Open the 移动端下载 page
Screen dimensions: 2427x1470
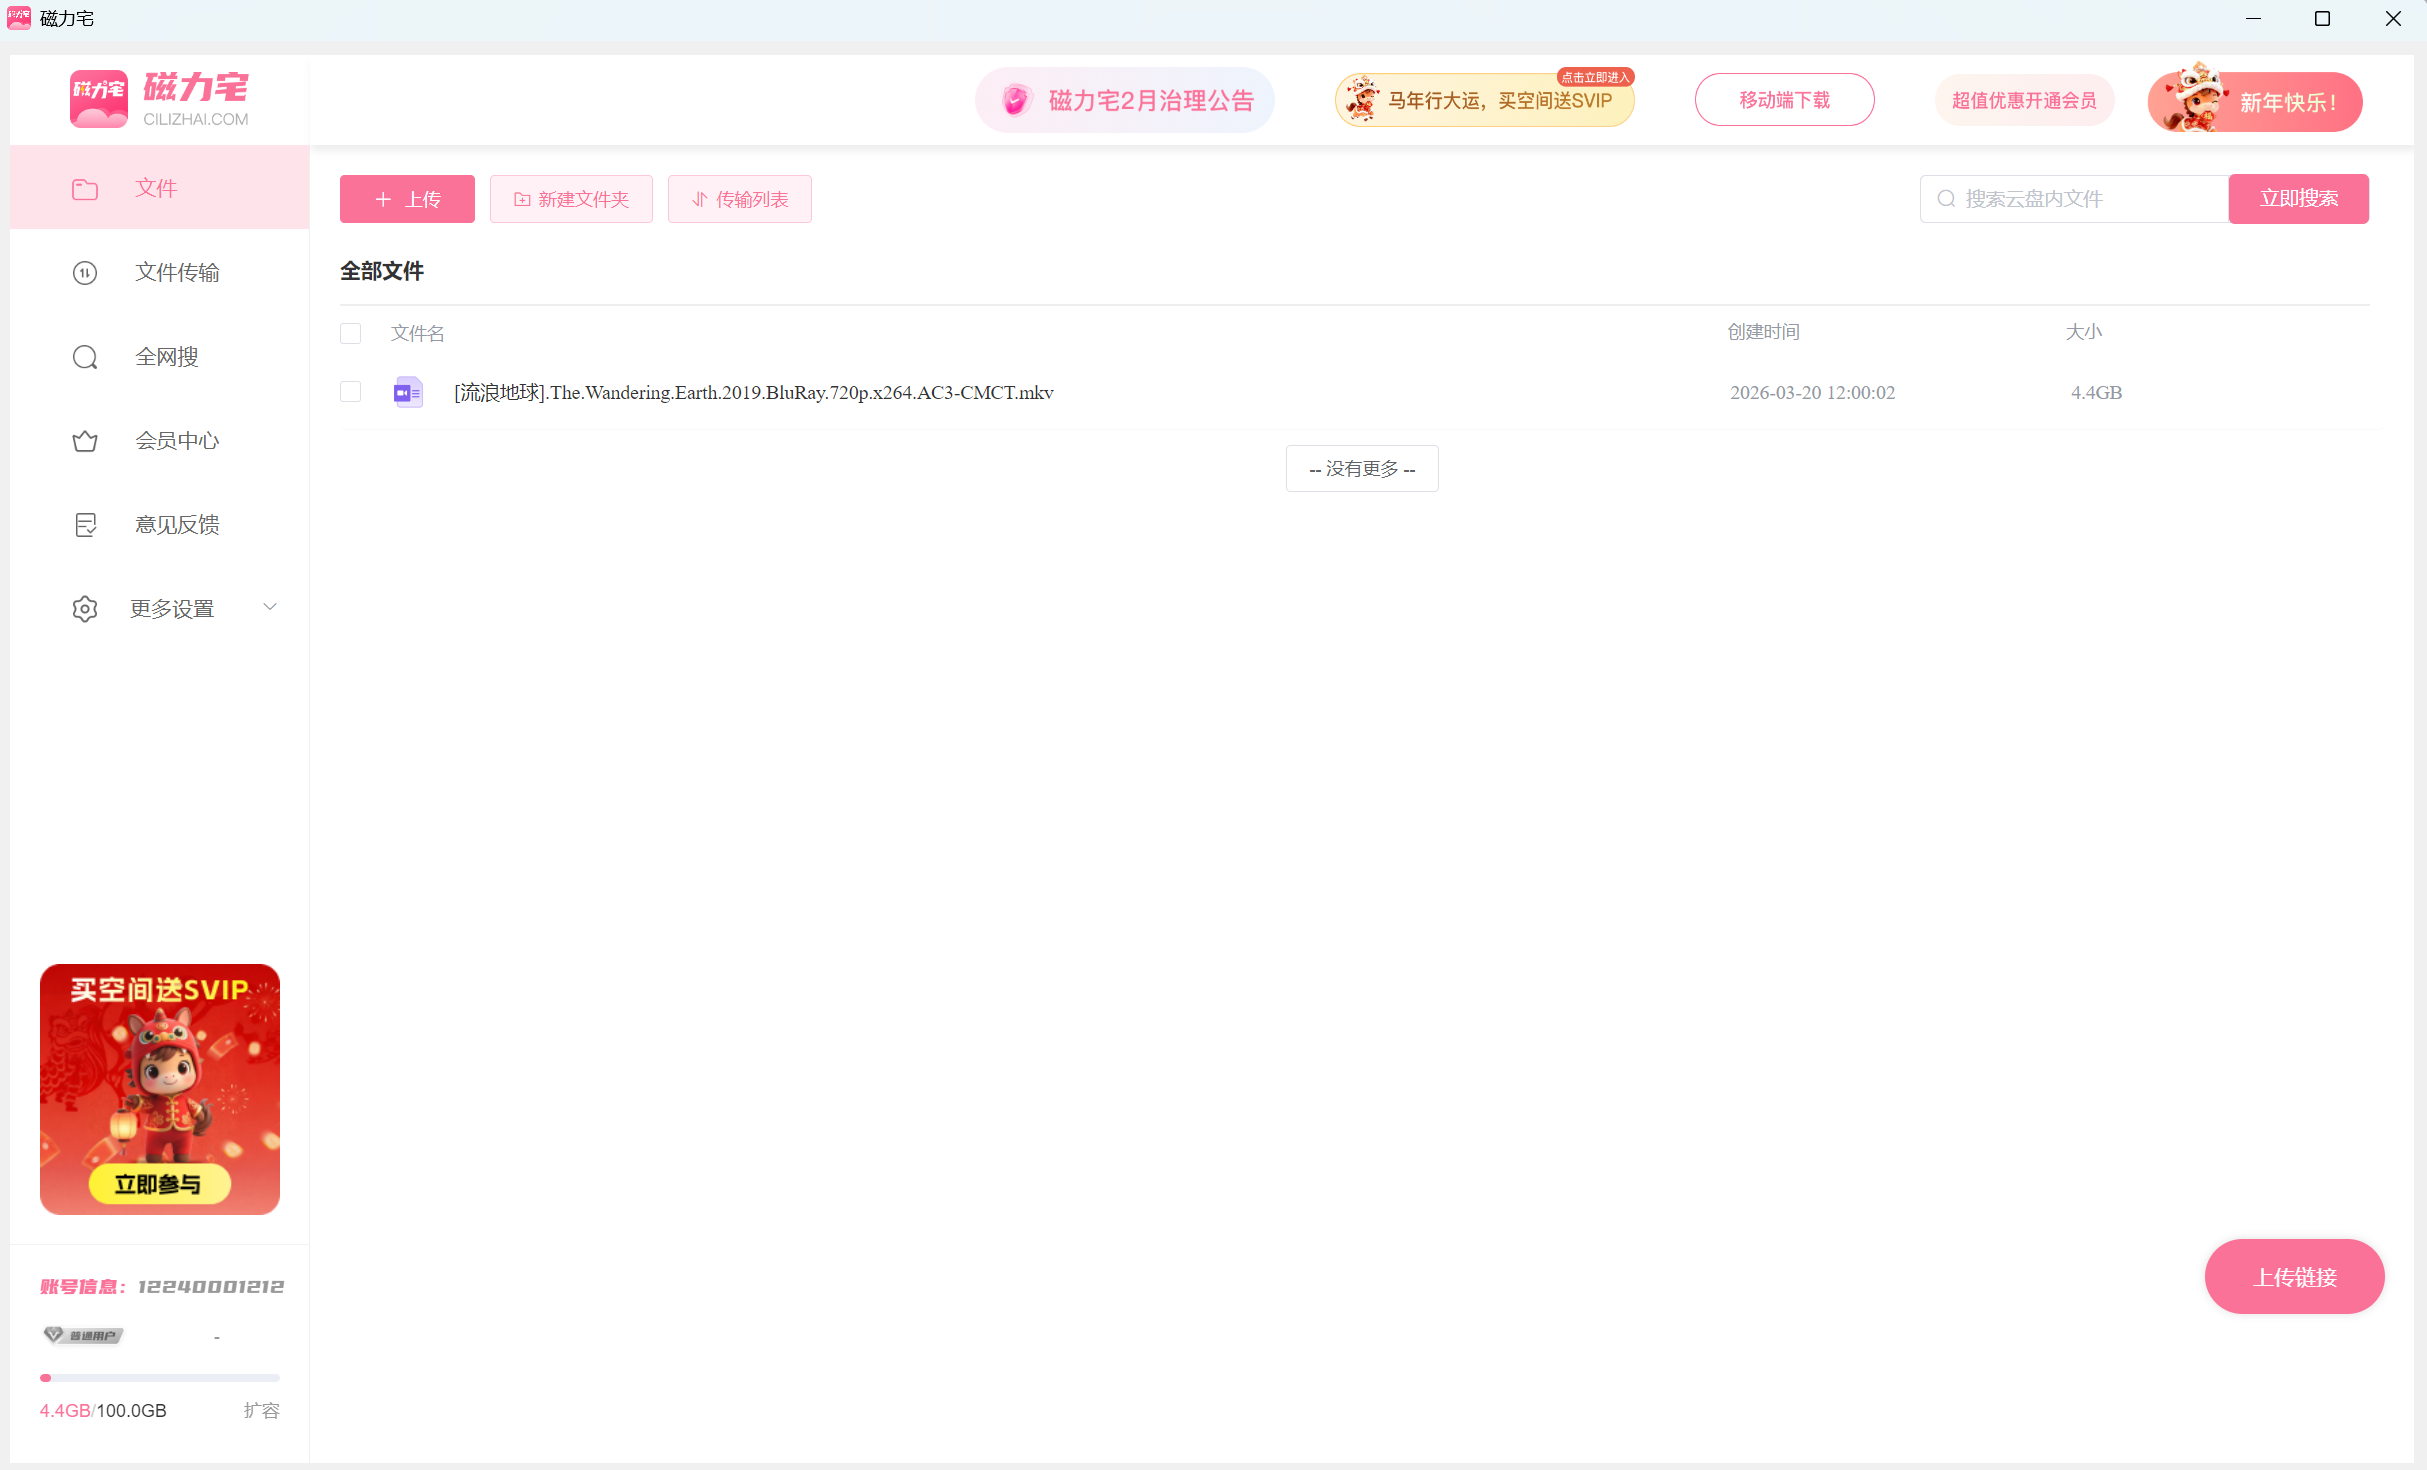pos(1784,100)
